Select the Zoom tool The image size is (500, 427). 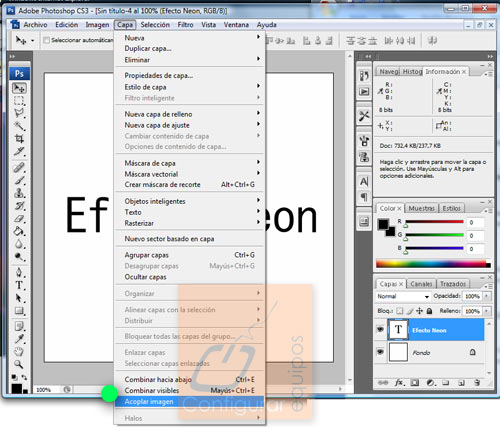pos(19,364)
